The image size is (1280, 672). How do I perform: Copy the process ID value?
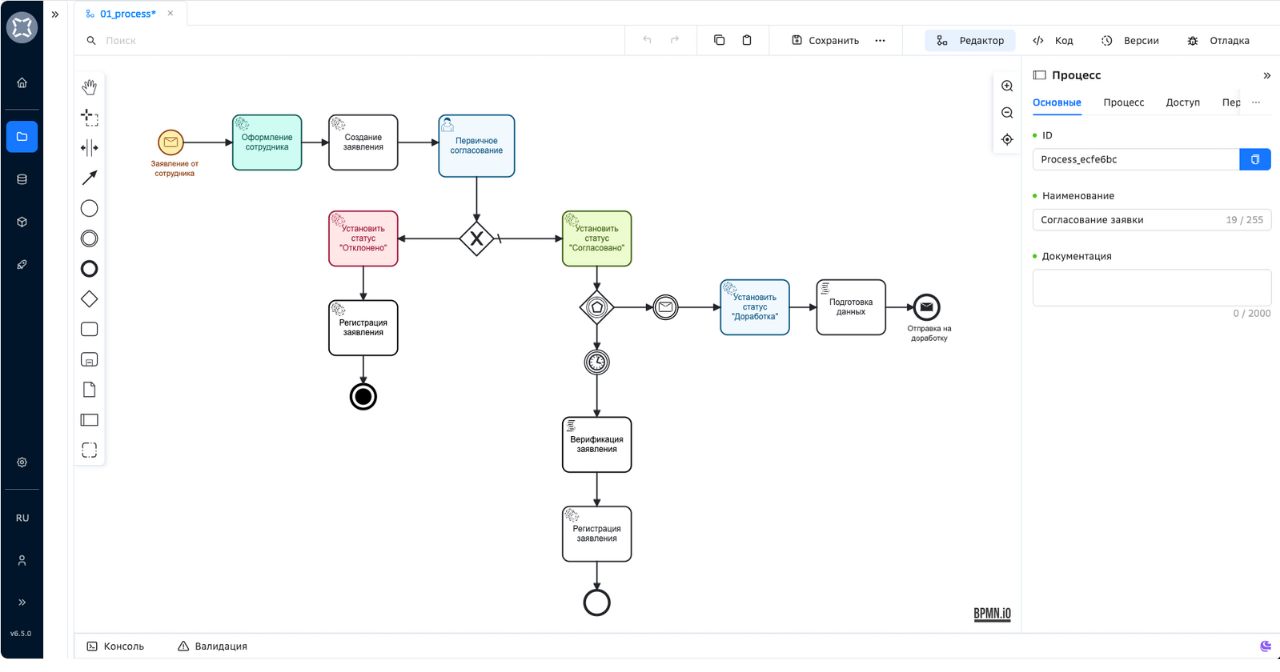click(x=1255, y=159)
